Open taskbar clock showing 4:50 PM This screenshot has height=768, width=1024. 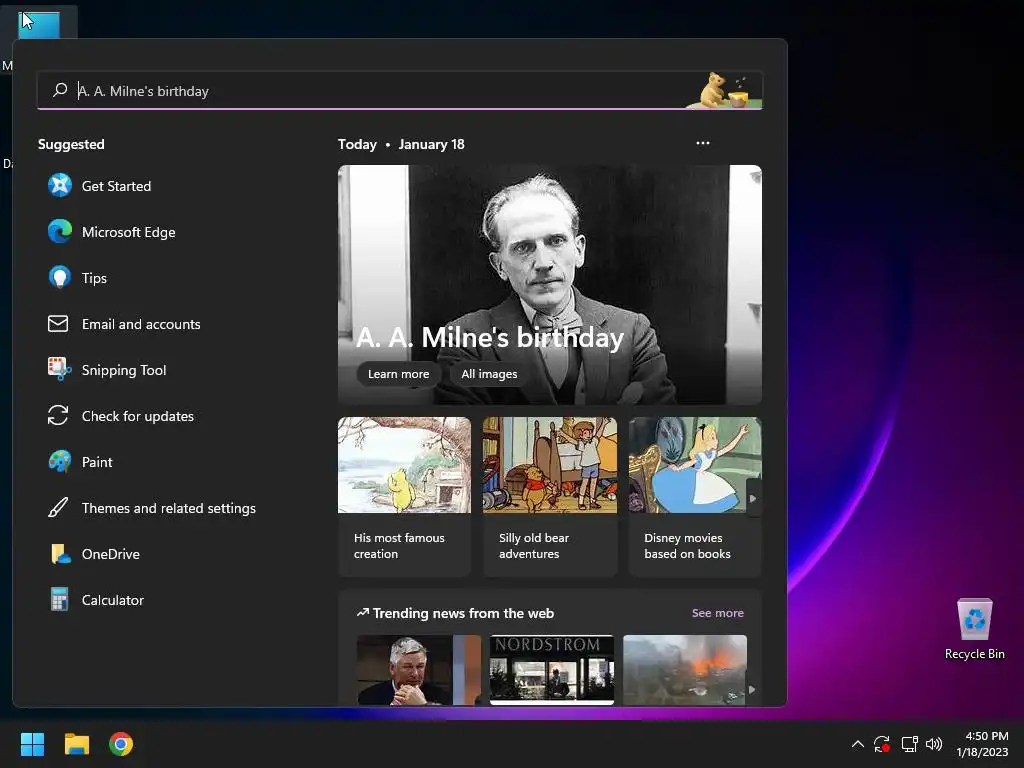(x=982, y=744)
